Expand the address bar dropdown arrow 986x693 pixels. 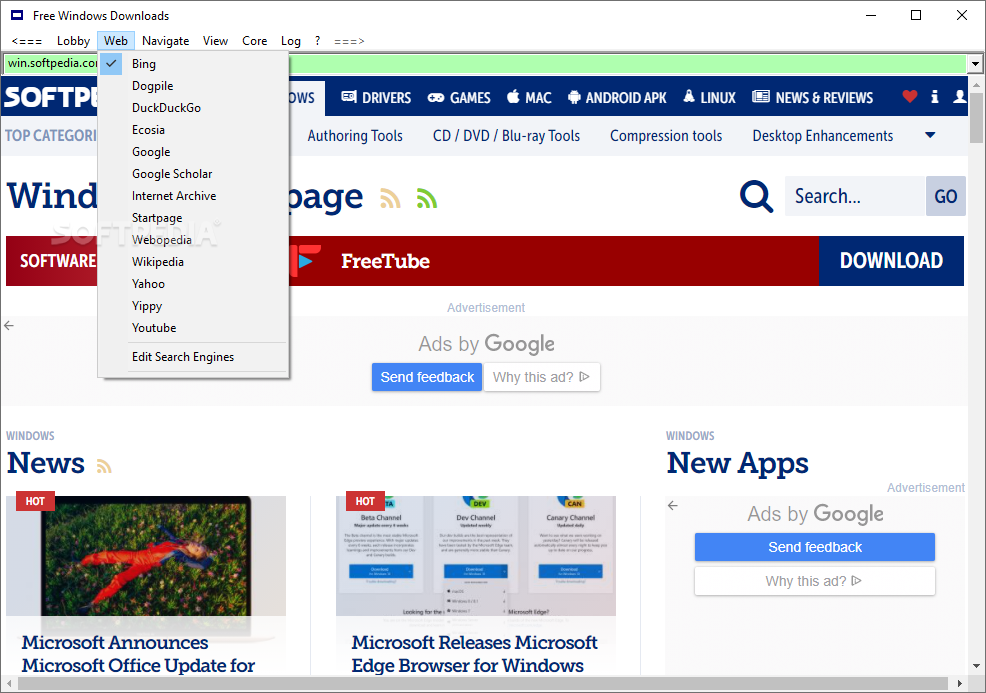(975, 64)
